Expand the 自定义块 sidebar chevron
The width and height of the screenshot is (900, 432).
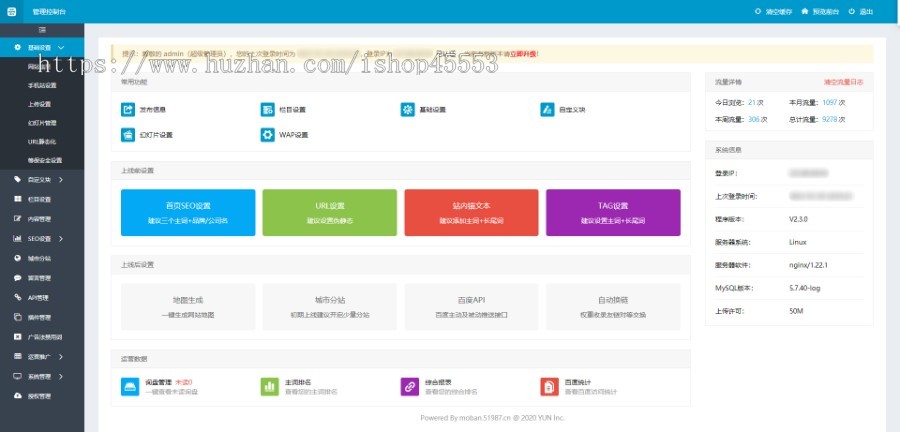(61, 180)
